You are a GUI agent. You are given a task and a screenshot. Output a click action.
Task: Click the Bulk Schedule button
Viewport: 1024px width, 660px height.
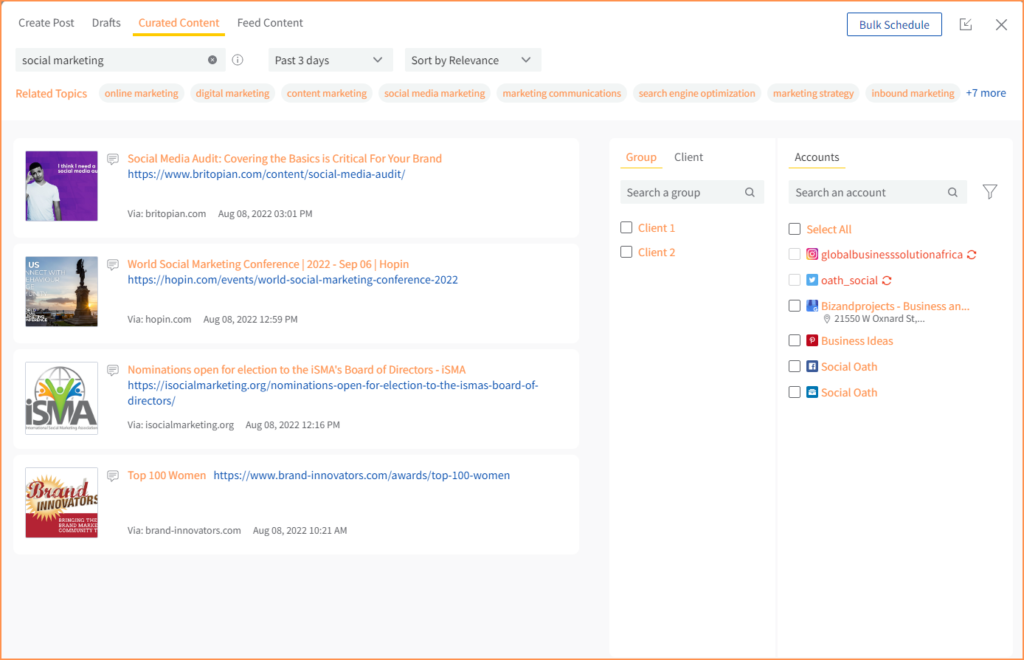tap(894, 25)
